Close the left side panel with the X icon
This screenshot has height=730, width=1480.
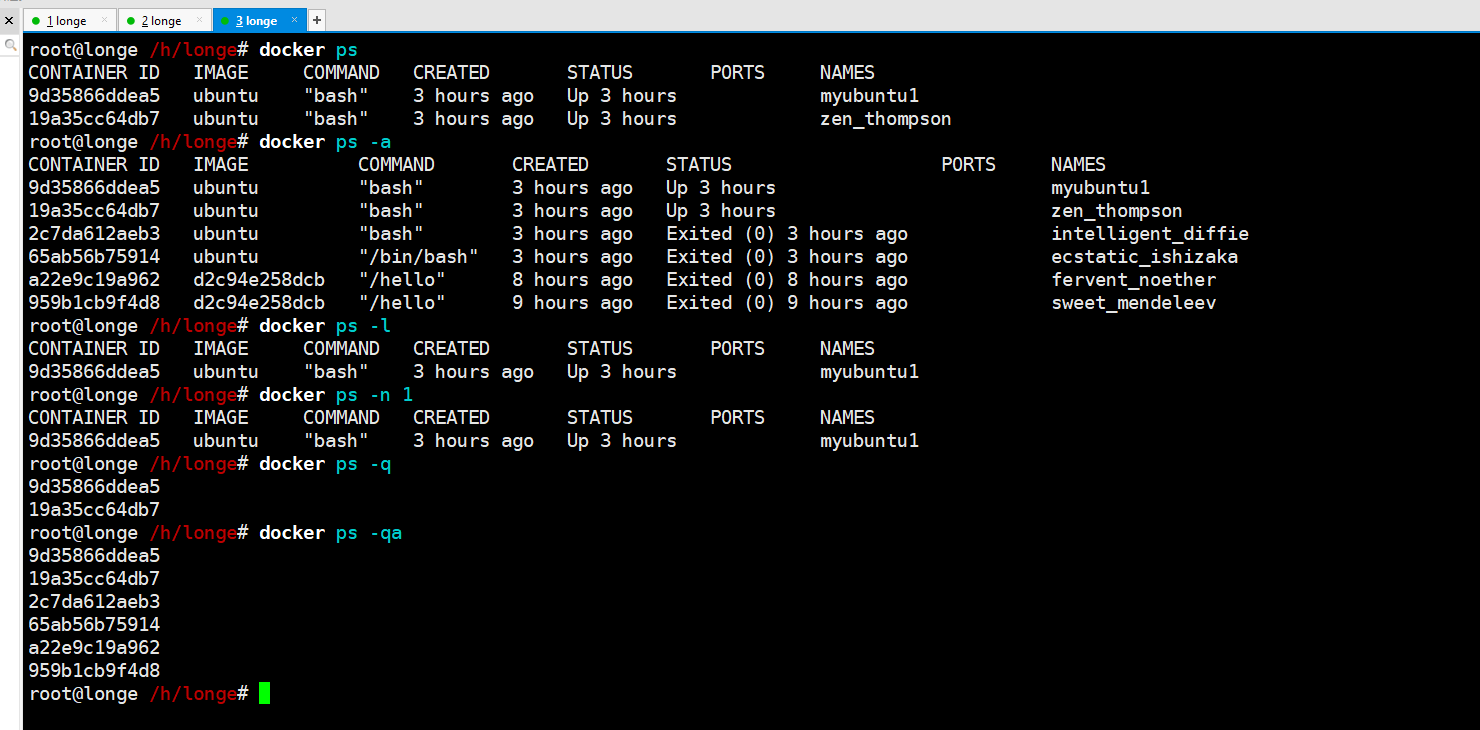(9, 20)
